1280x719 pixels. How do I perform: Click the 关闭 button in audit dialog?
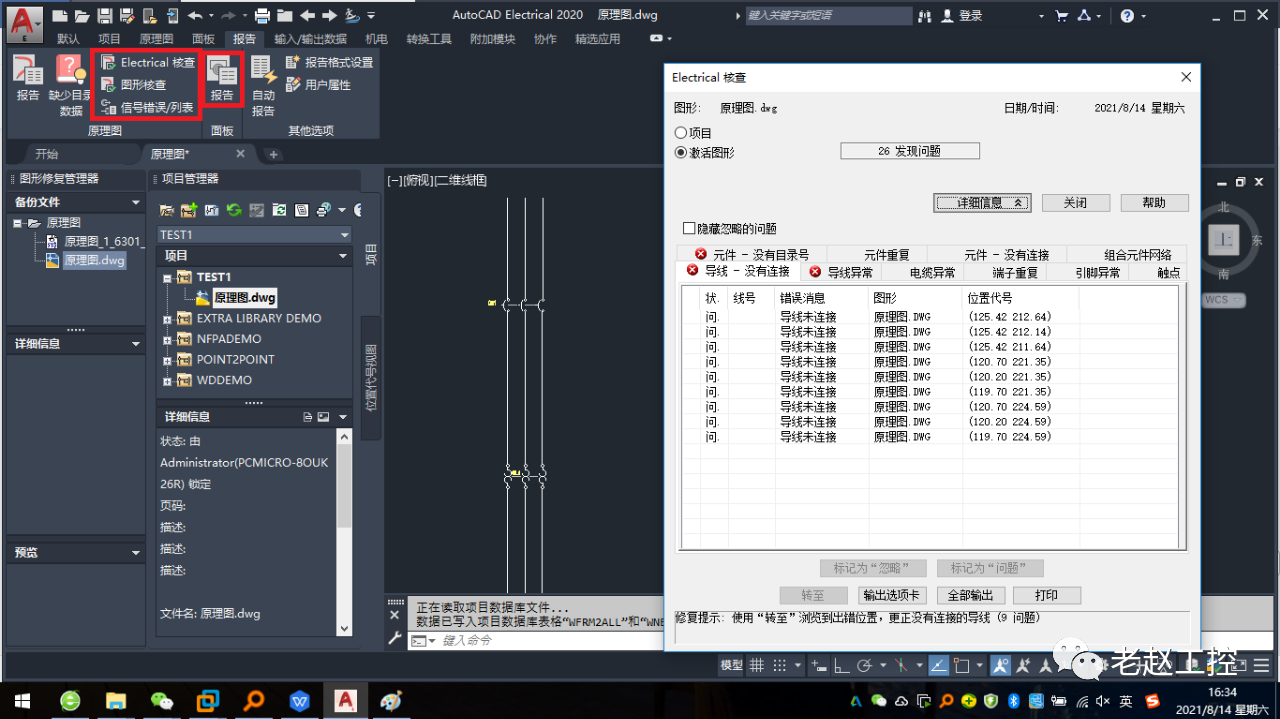1076,203
